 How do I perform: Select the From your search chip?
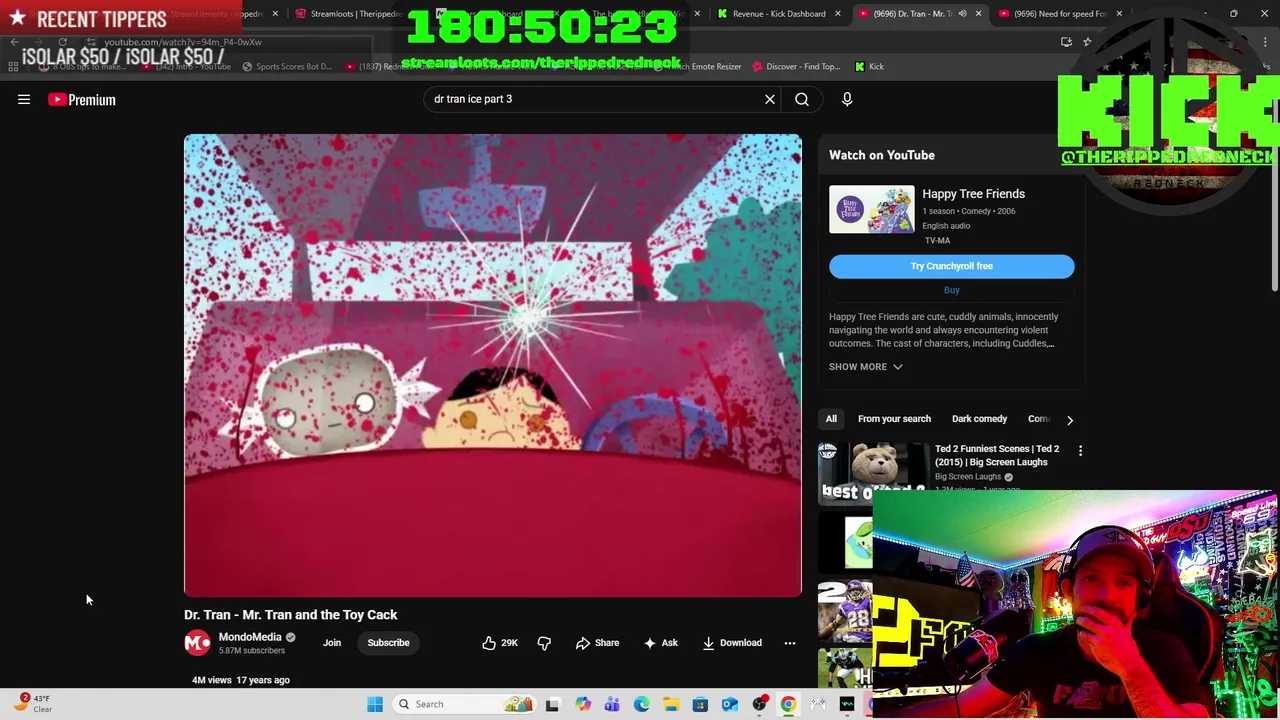click(894, 419)
